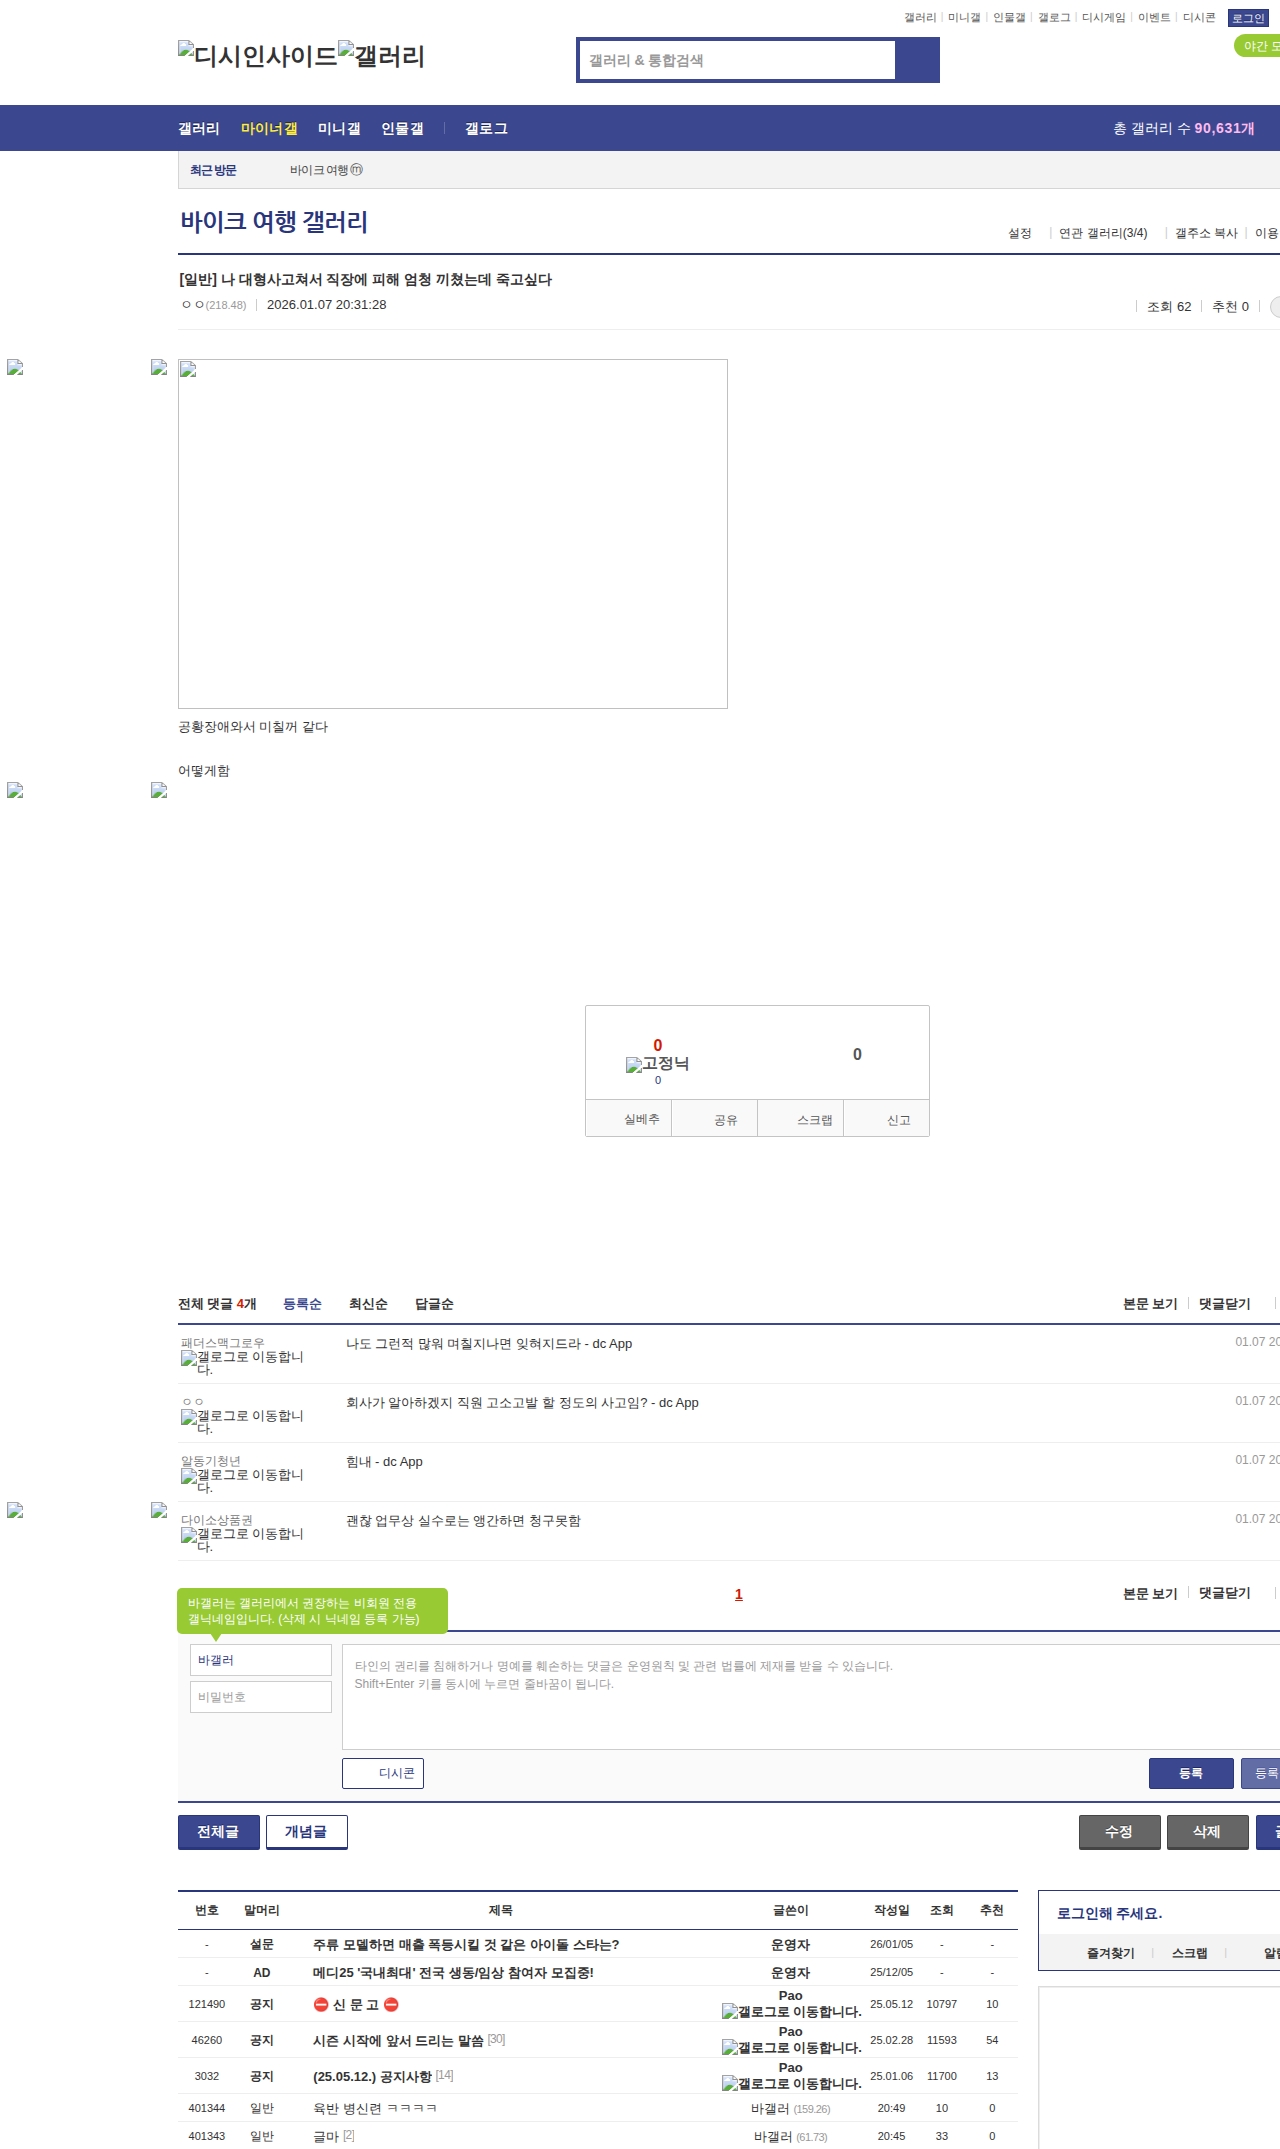Click the 갤러리 logo image beside 디시인사이드
Image resolution: width=1280 pixels, height=2149 pixels.
click(x=382, y=56)
